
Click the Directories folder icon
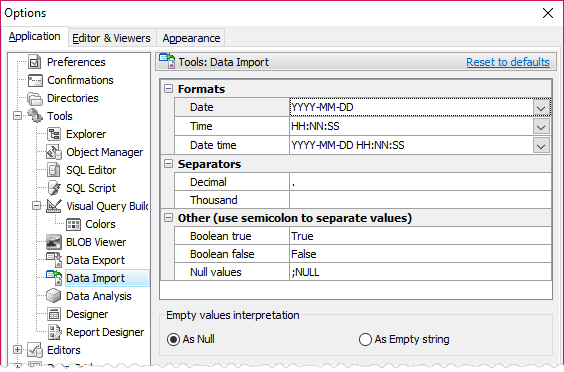point(35,98)
